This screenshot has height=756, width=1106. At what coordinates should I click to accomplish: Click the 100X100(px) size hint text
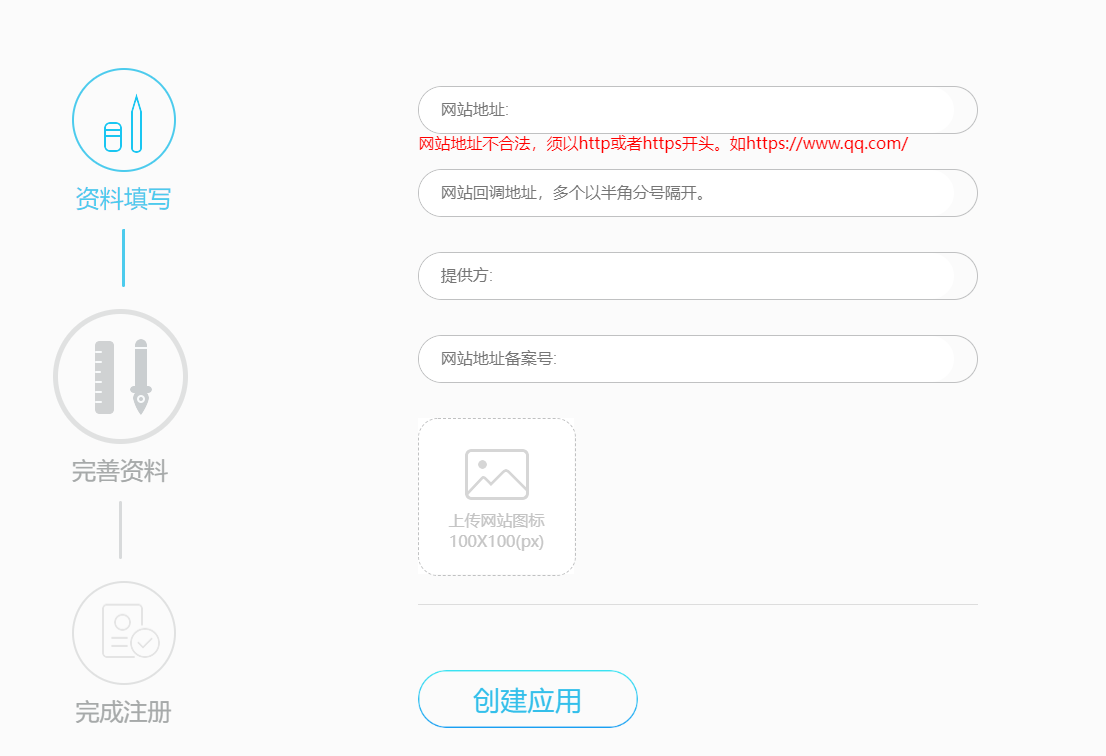(496, 541)
